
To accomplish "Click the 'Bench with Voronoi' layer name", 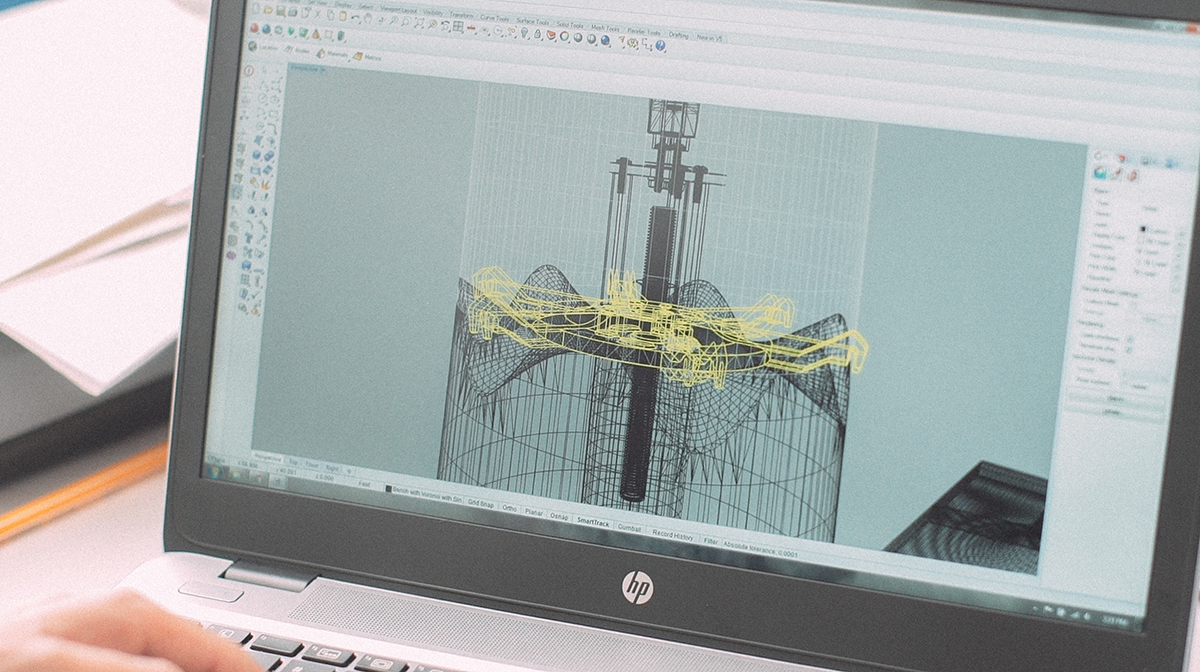I will coord(427,495).
